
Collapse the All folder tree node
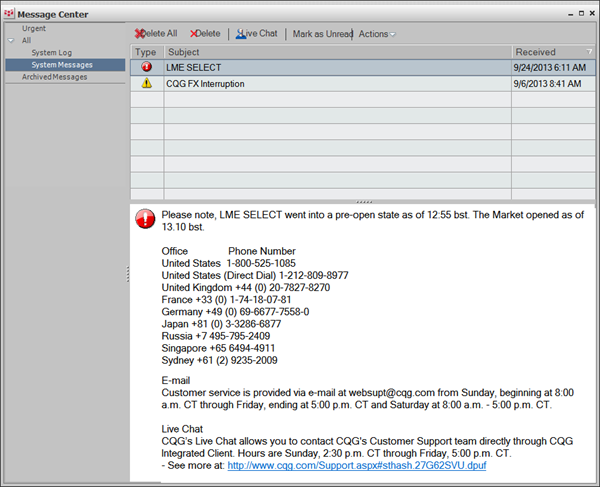[11, 41]
